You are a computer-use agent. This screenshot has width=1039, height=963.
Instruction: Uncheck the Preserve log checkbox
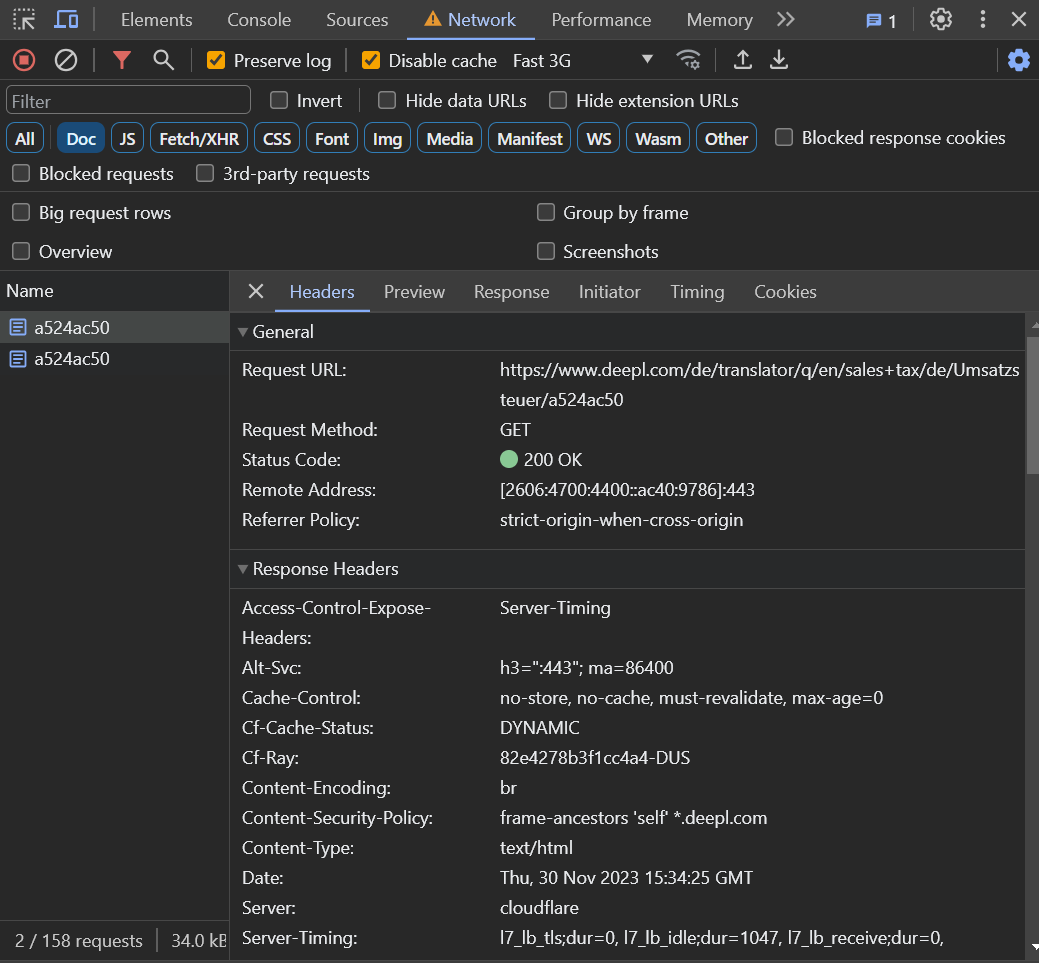click(x=216, y=61)
